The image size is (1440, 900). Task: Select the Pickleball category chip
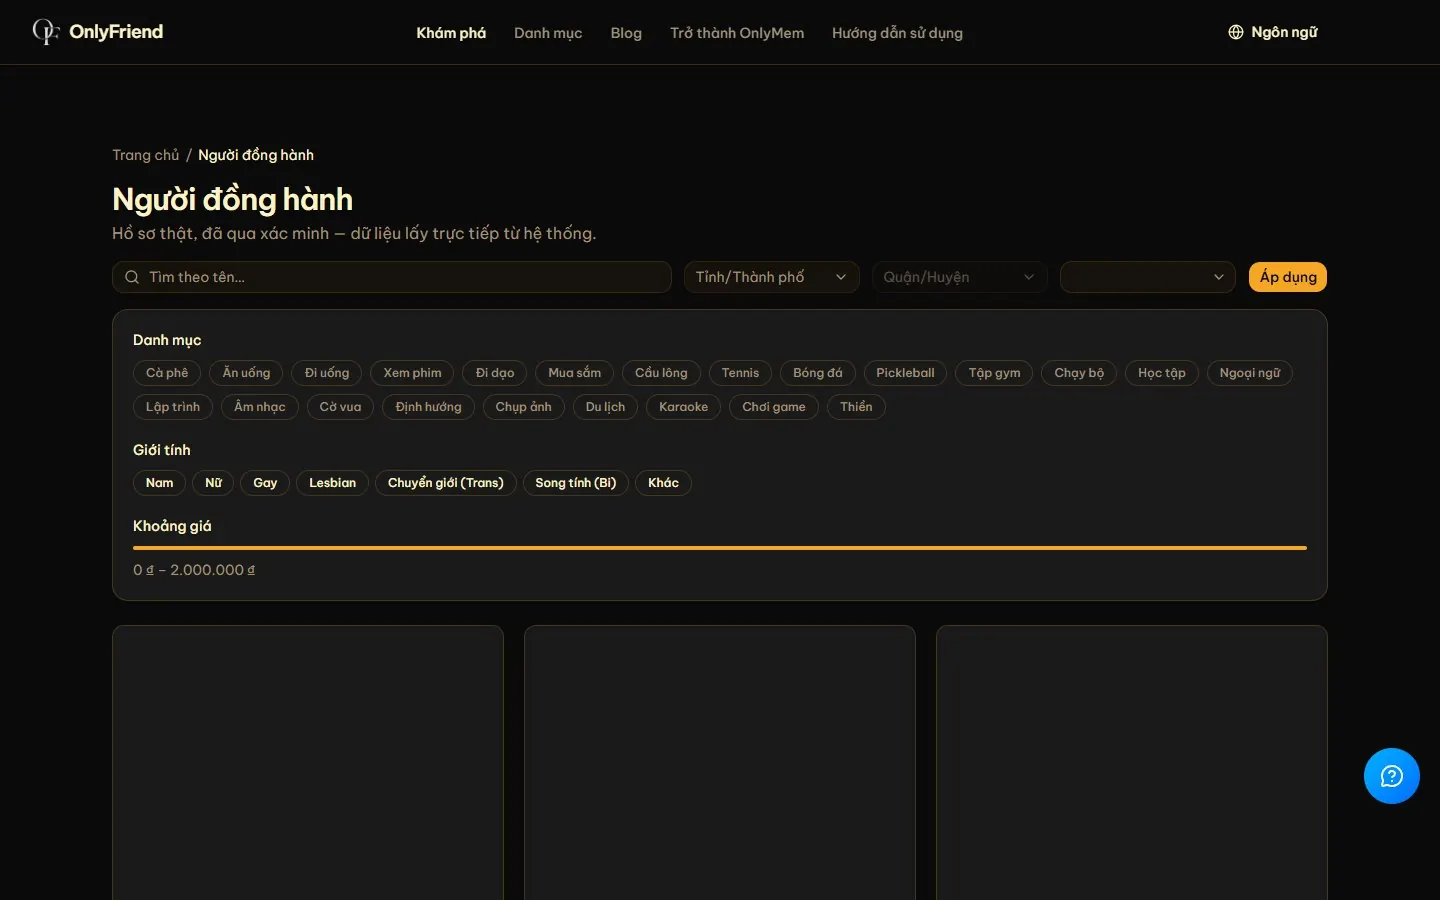pos(905,373)
